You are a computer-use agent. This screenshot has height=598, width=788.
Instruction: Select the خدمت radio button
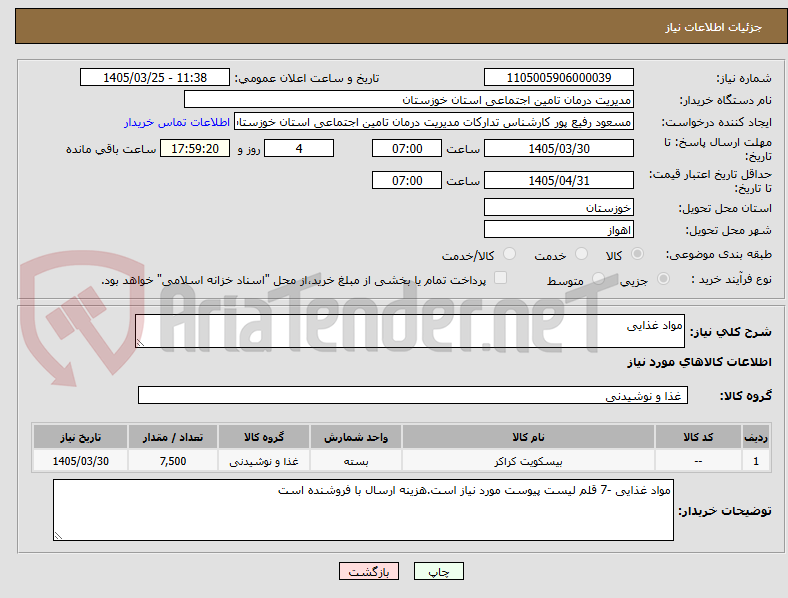[581, 254]
